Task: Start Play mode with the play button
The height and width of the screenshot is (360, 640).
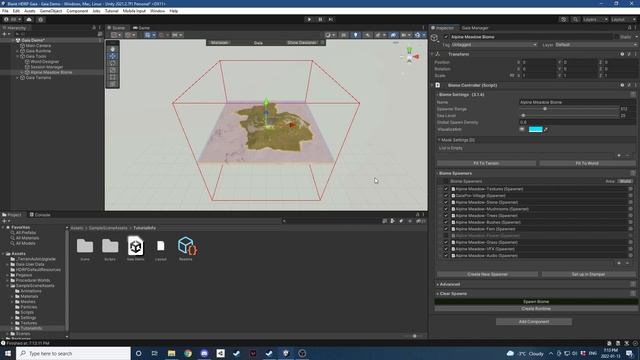Action: 309,19
